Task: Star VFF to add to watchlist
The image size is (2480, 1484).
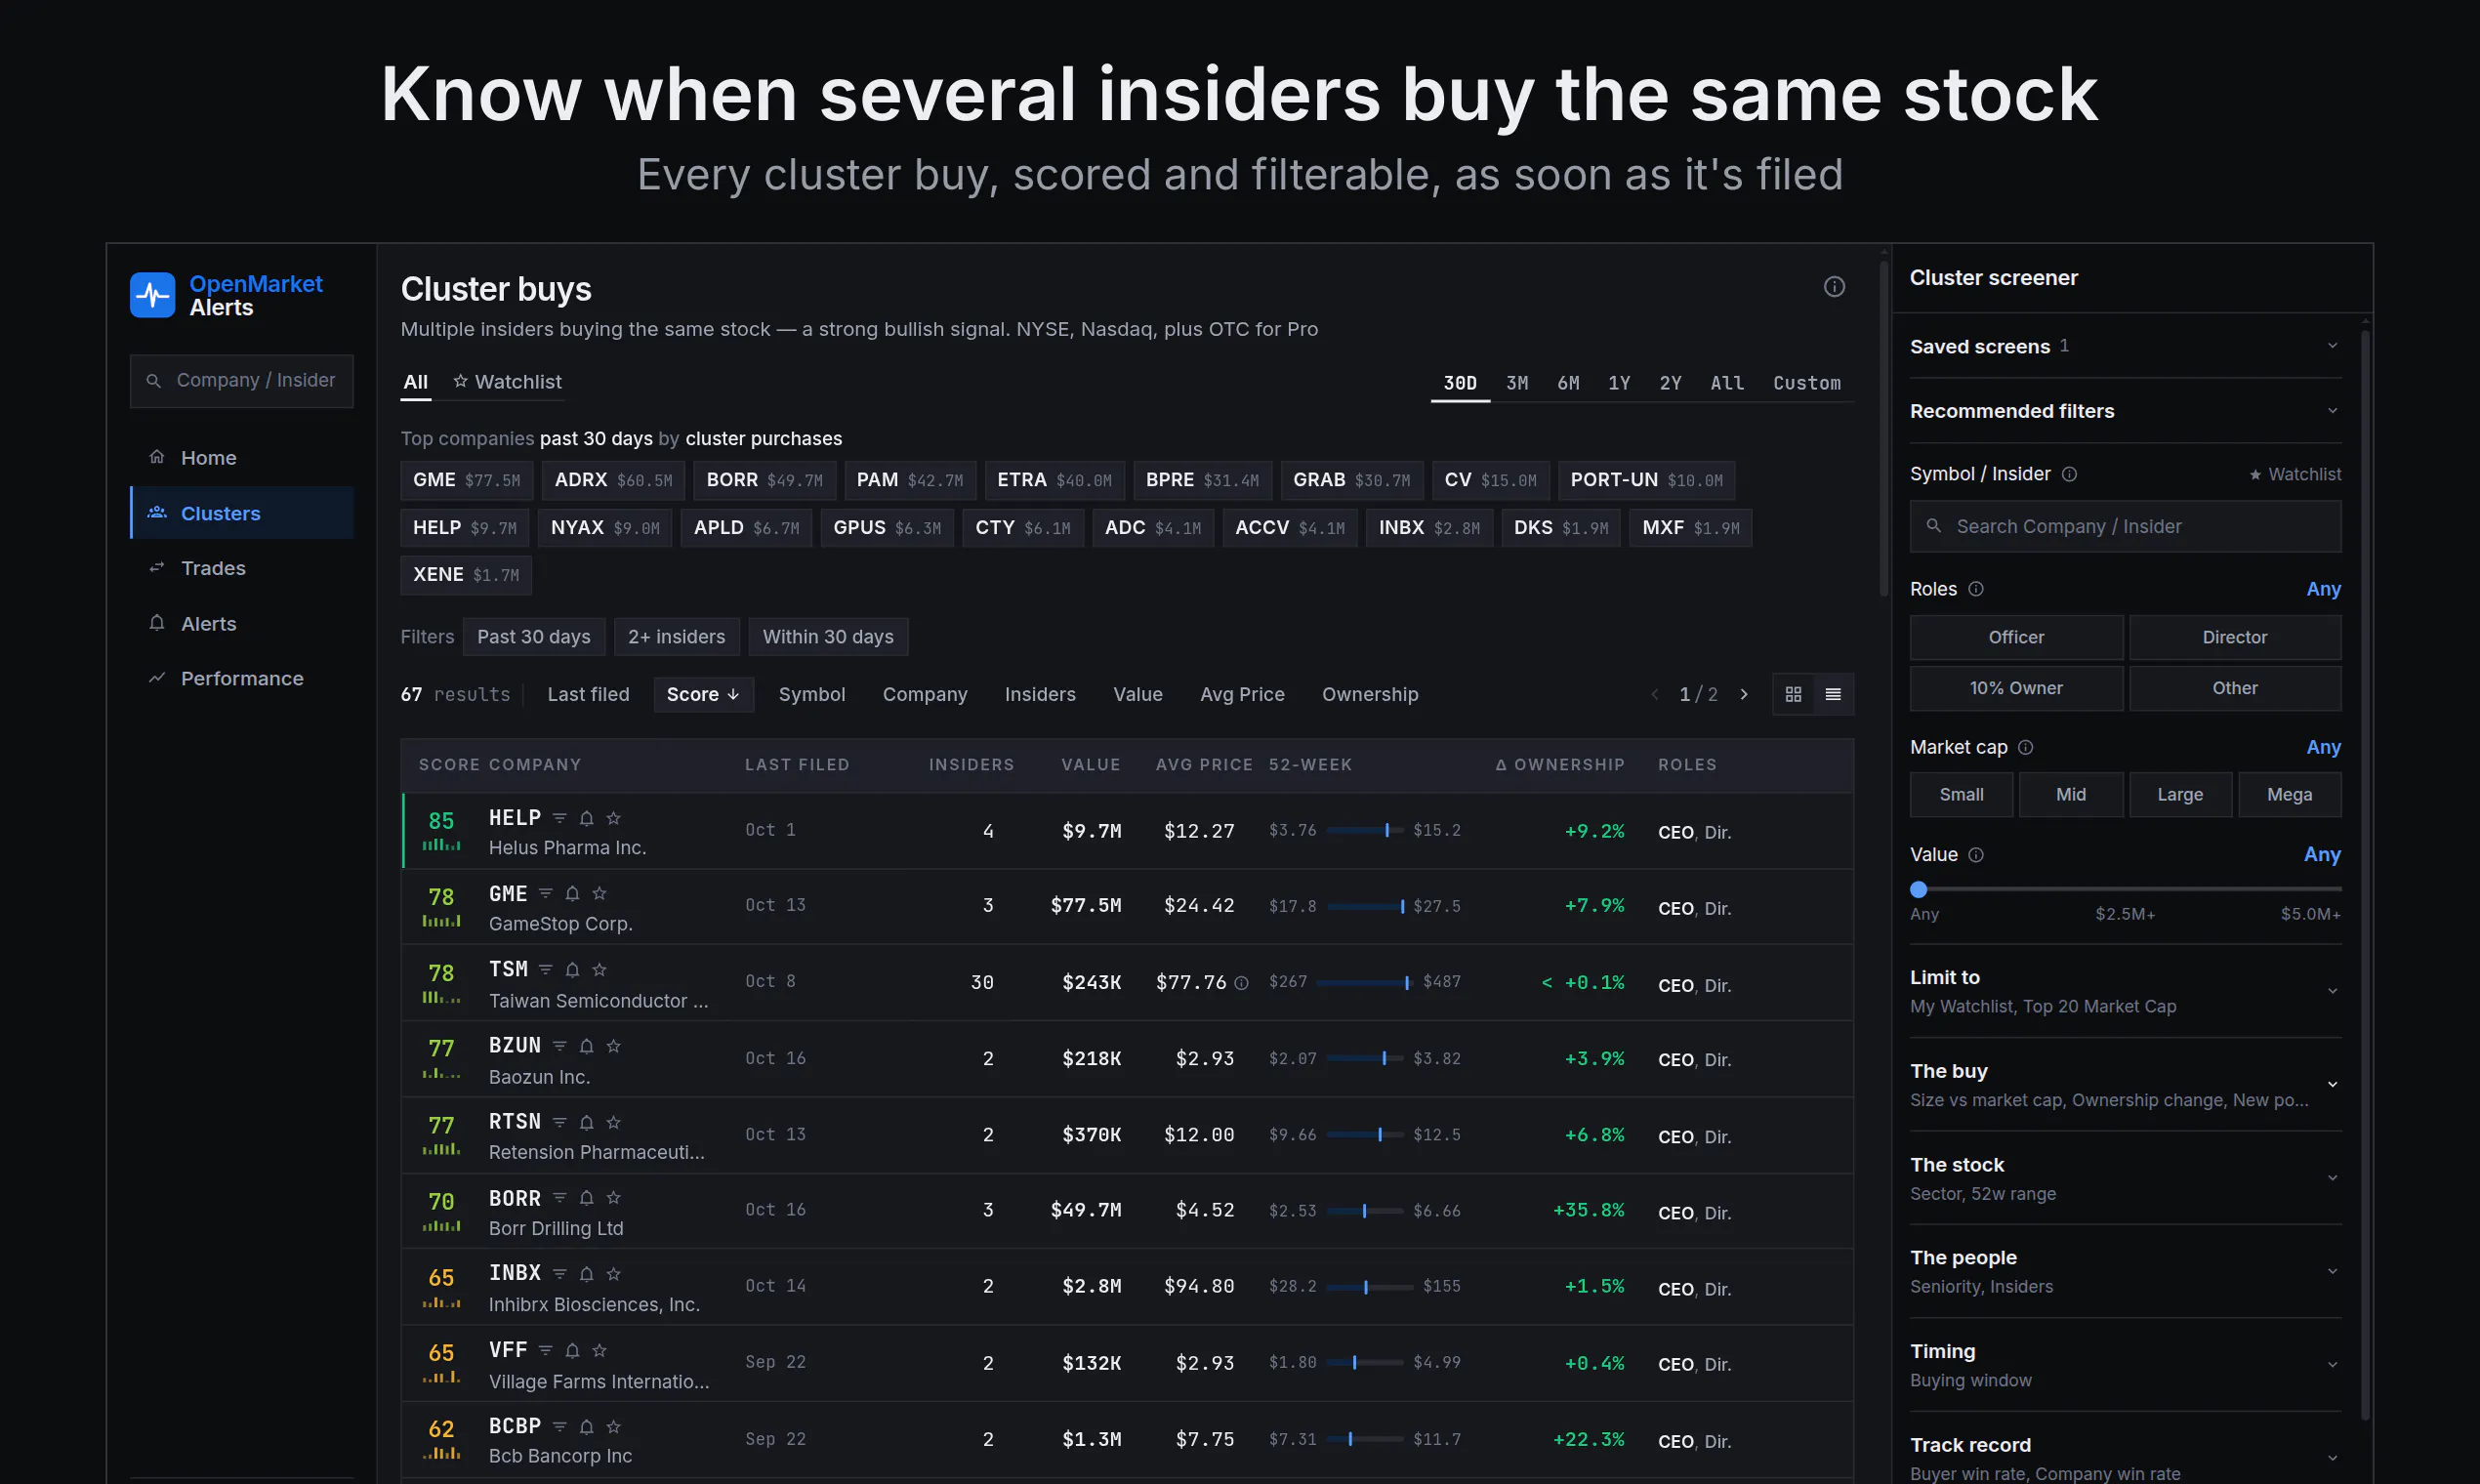Action: [599, 1350]
